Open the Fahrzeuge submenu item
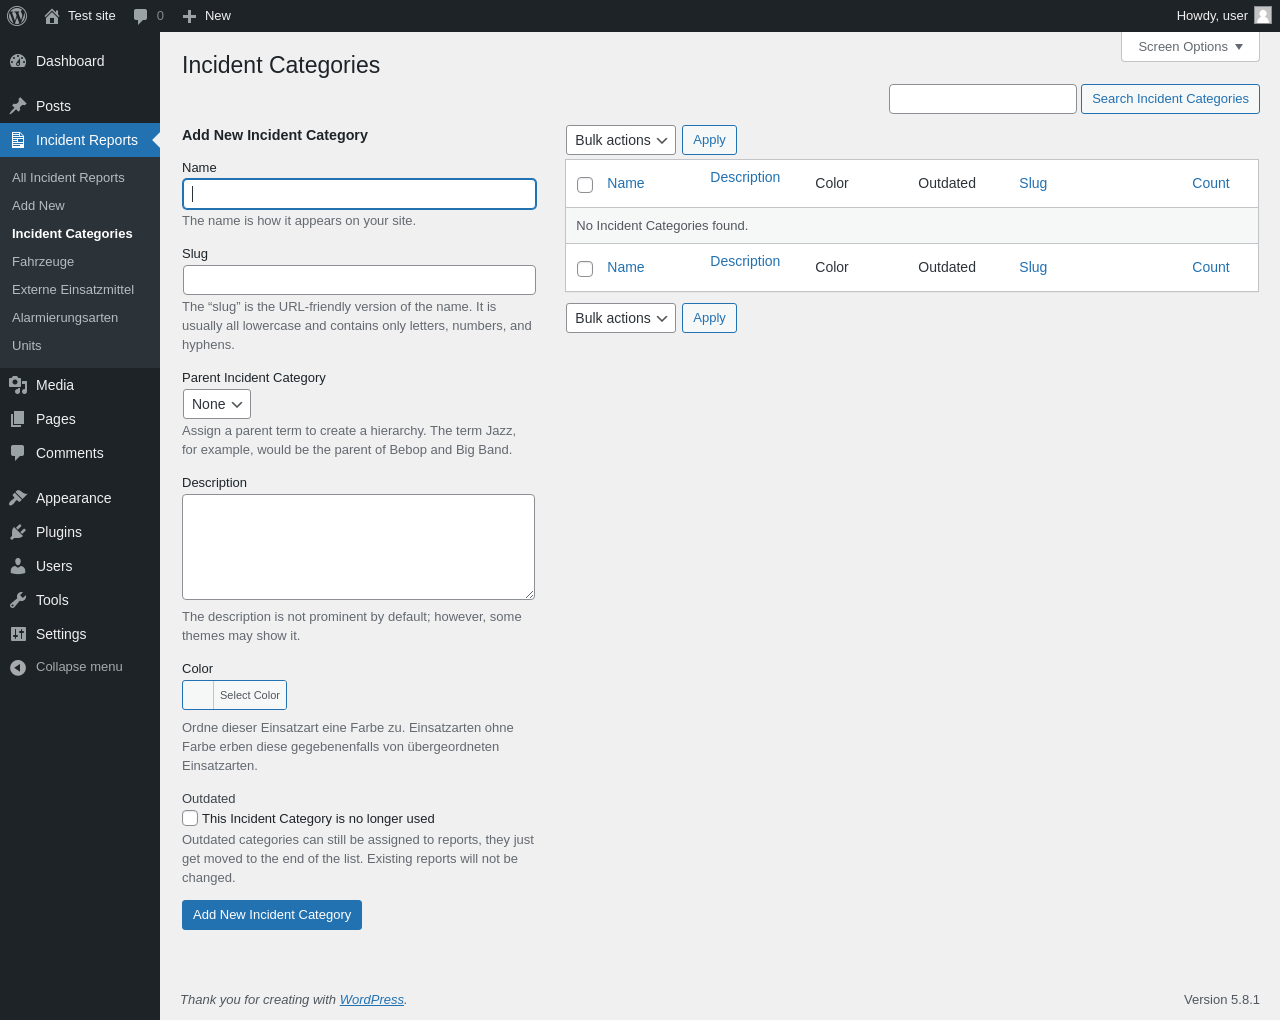 [x=43, y=261]
